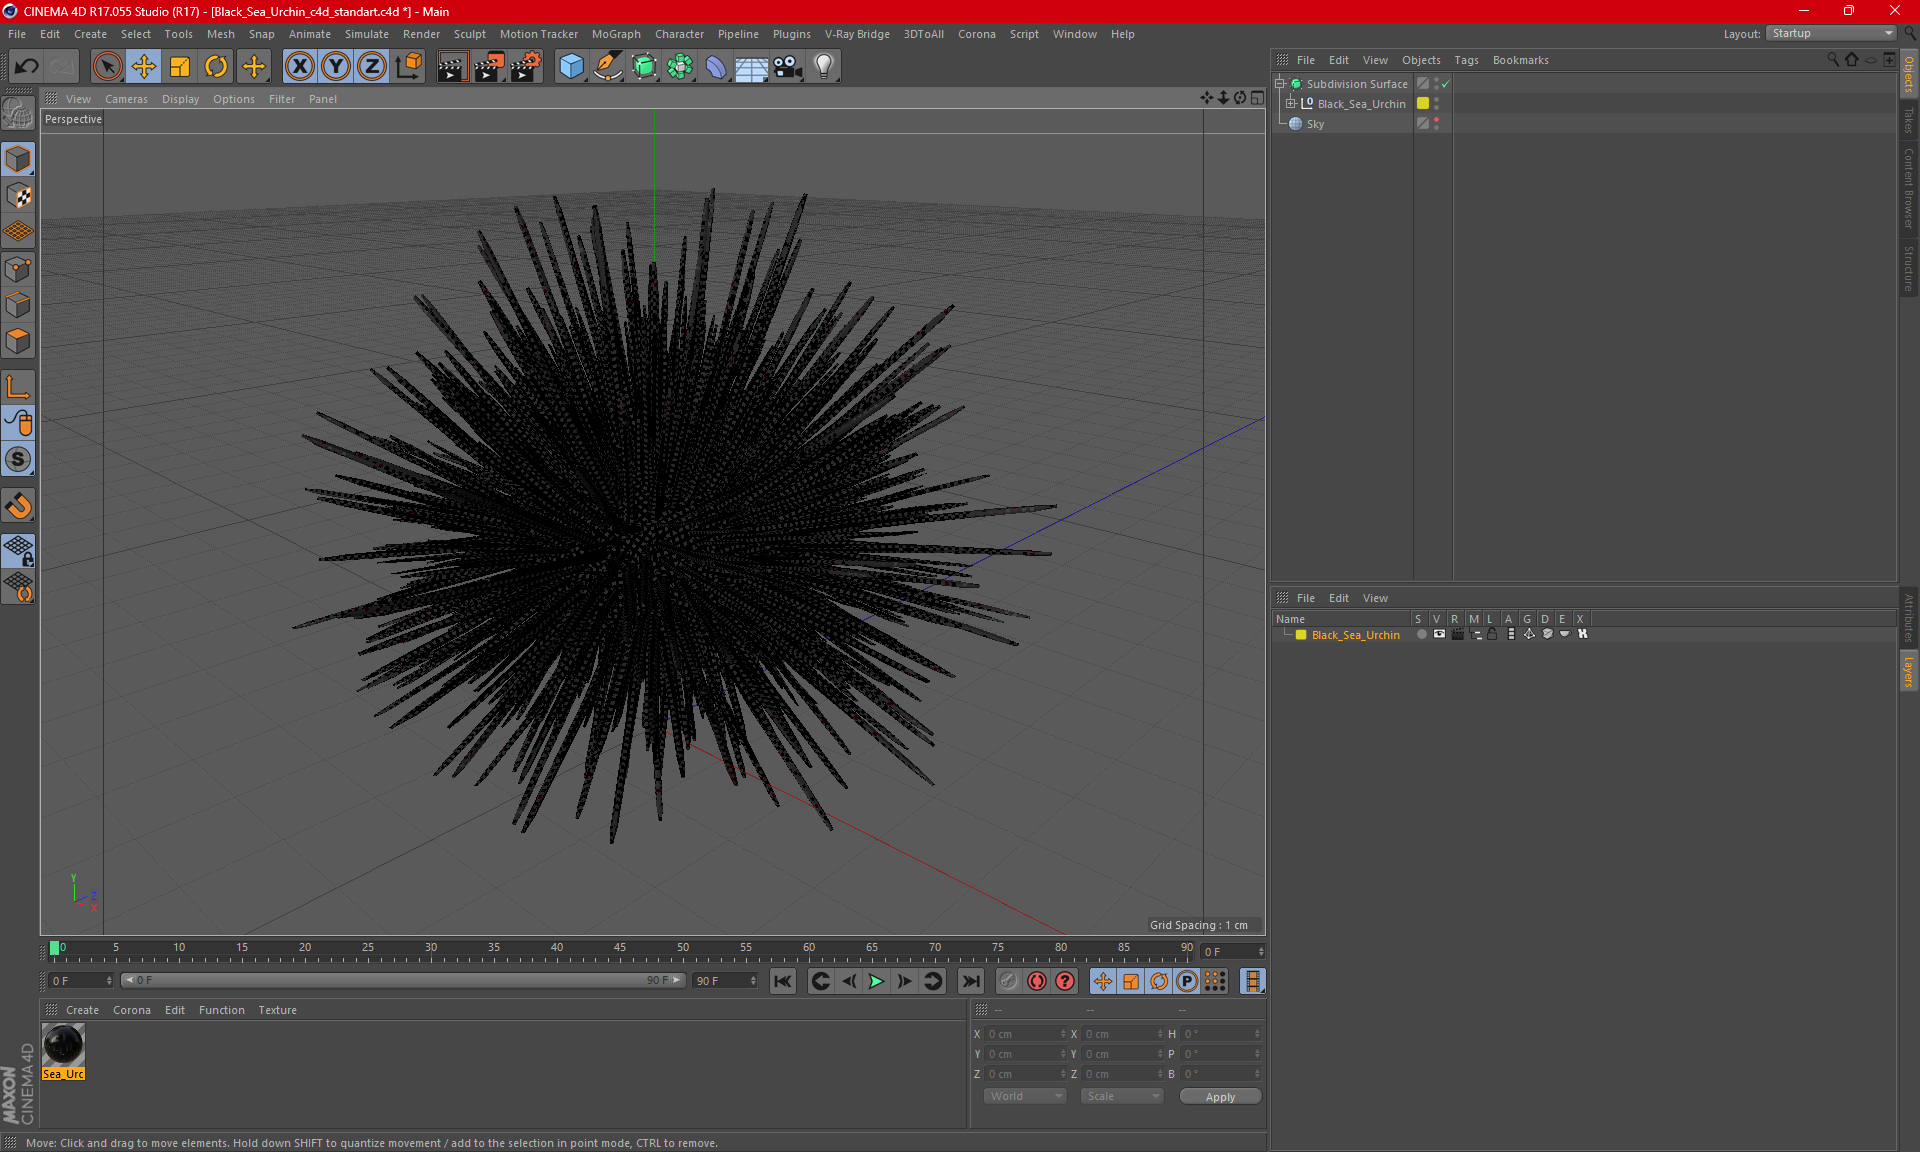Toggle X axis lock
Screen dimensions: 1920x1152
tap(299, 67)
